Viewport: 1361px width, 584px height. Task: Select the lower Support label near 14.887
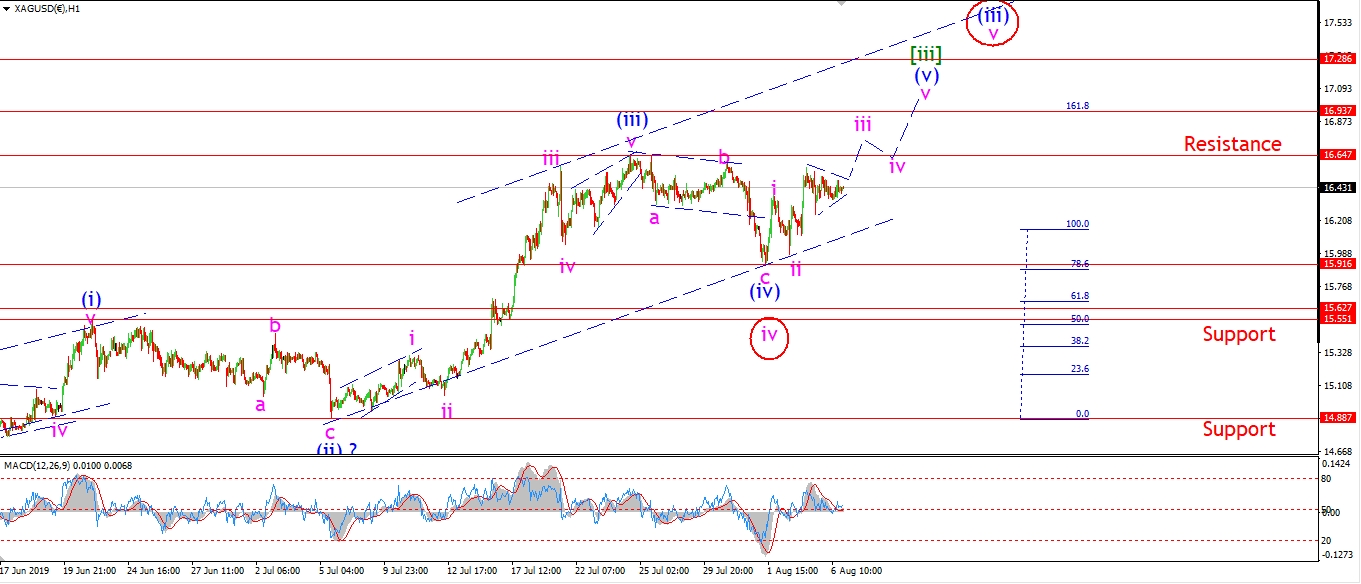1239,429
